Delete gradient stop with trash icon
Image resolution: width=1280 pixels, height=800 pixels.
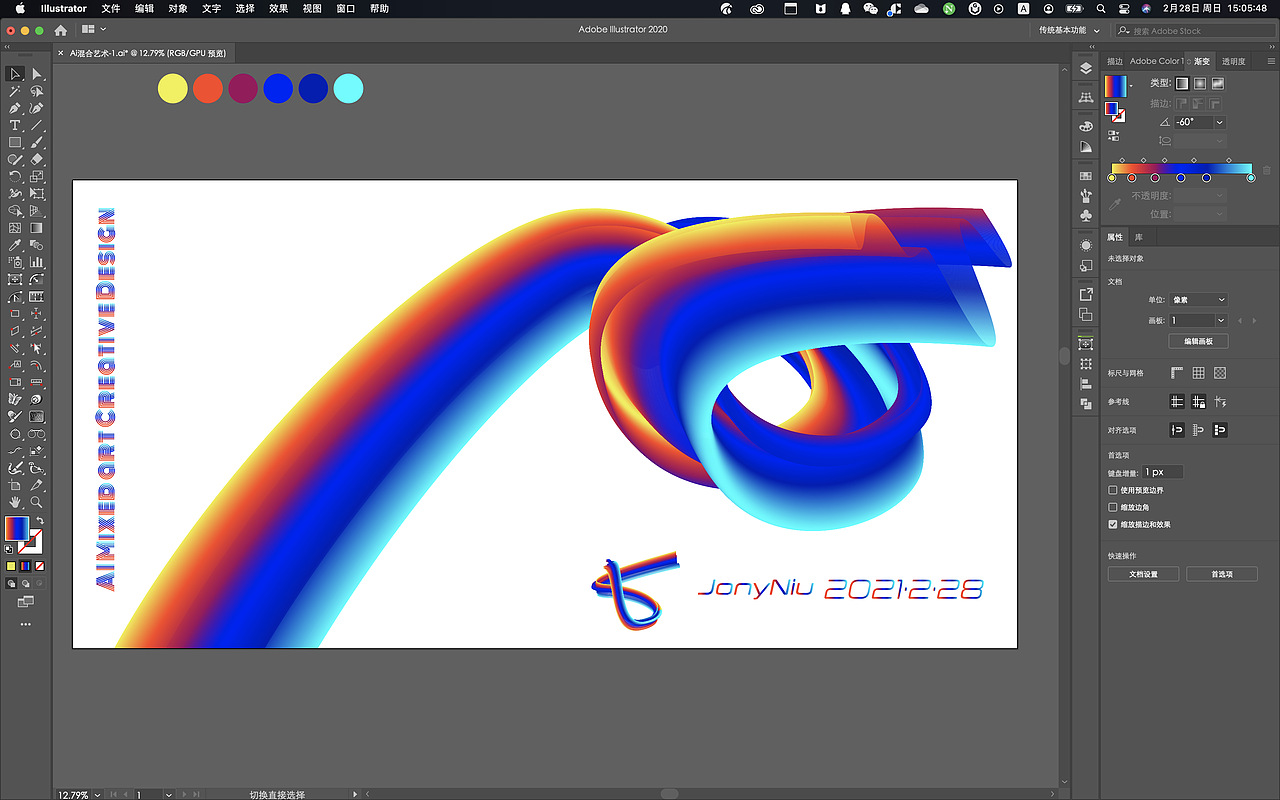coord(1267,170)
